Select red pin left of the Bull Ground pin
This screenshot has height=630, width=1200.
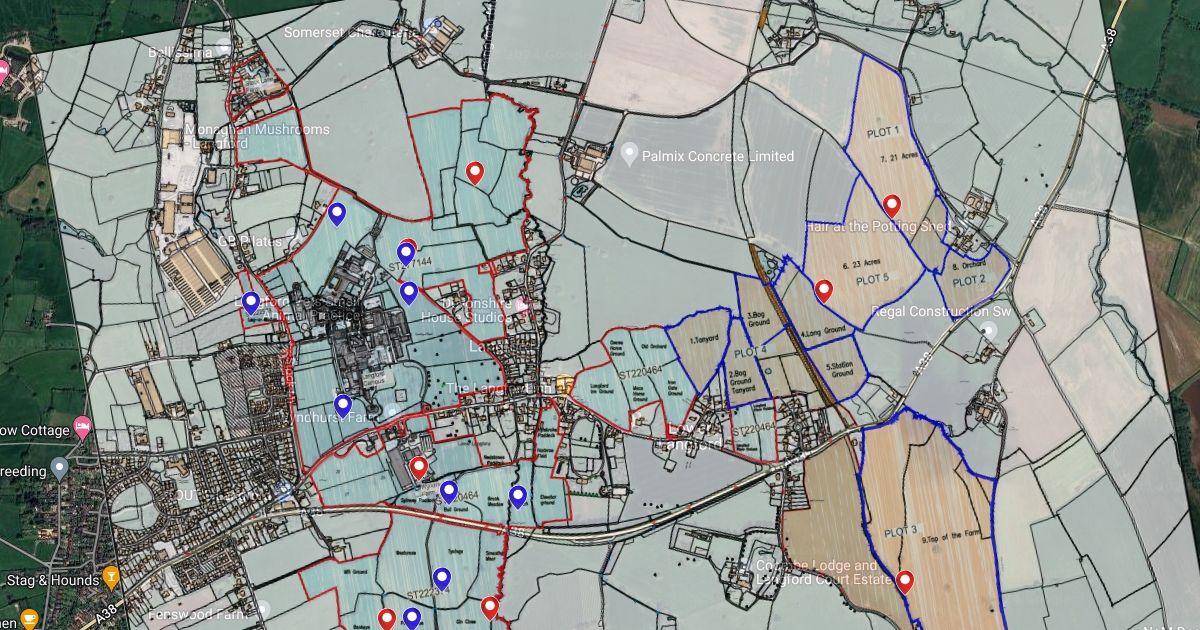pos(419,467)
